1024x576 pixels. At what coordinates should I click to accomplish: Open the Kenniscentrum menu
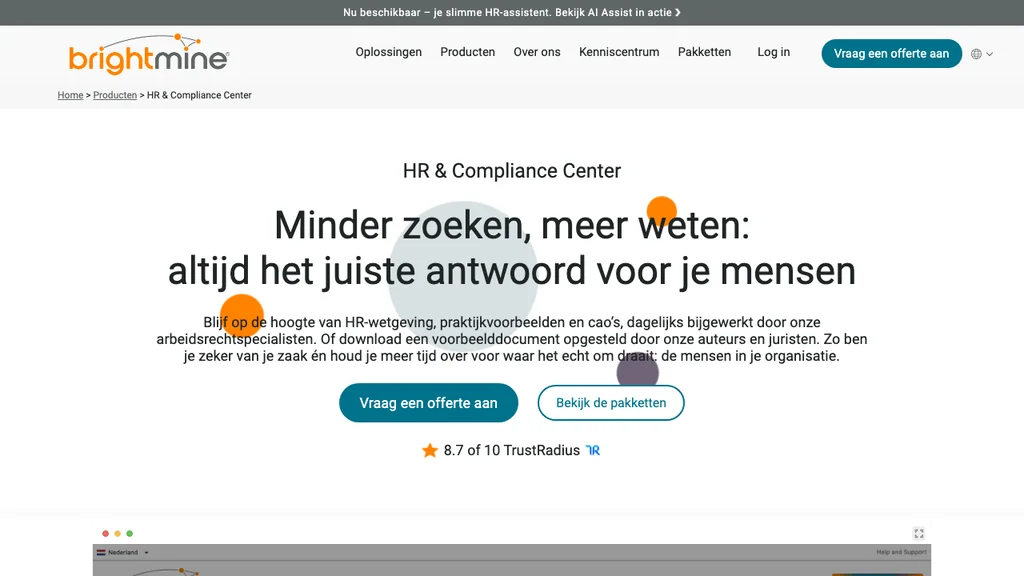(619, 52)
